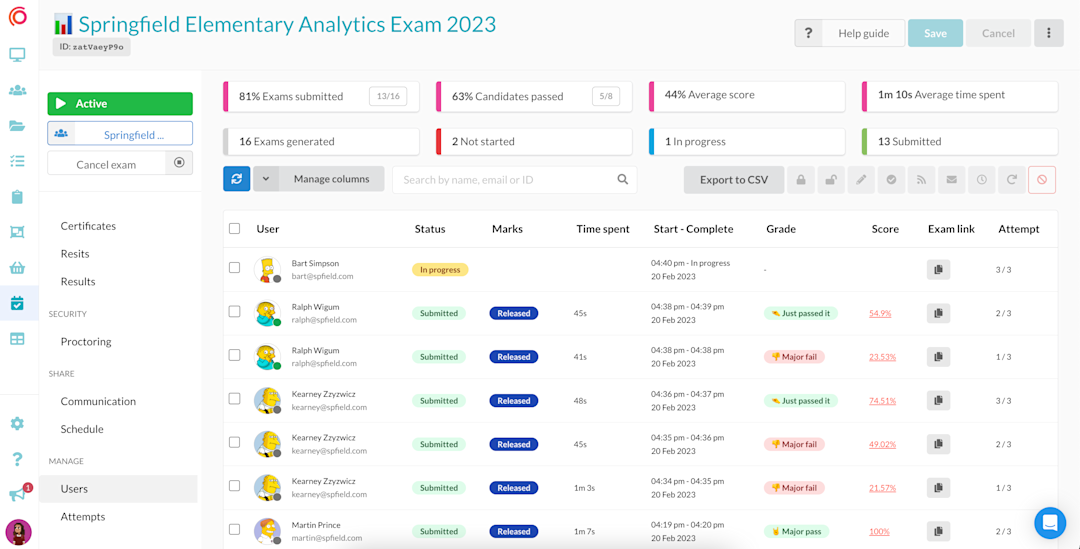Click the envelope email toolbar icon
1080x549 pixels.
coord(951,180)
